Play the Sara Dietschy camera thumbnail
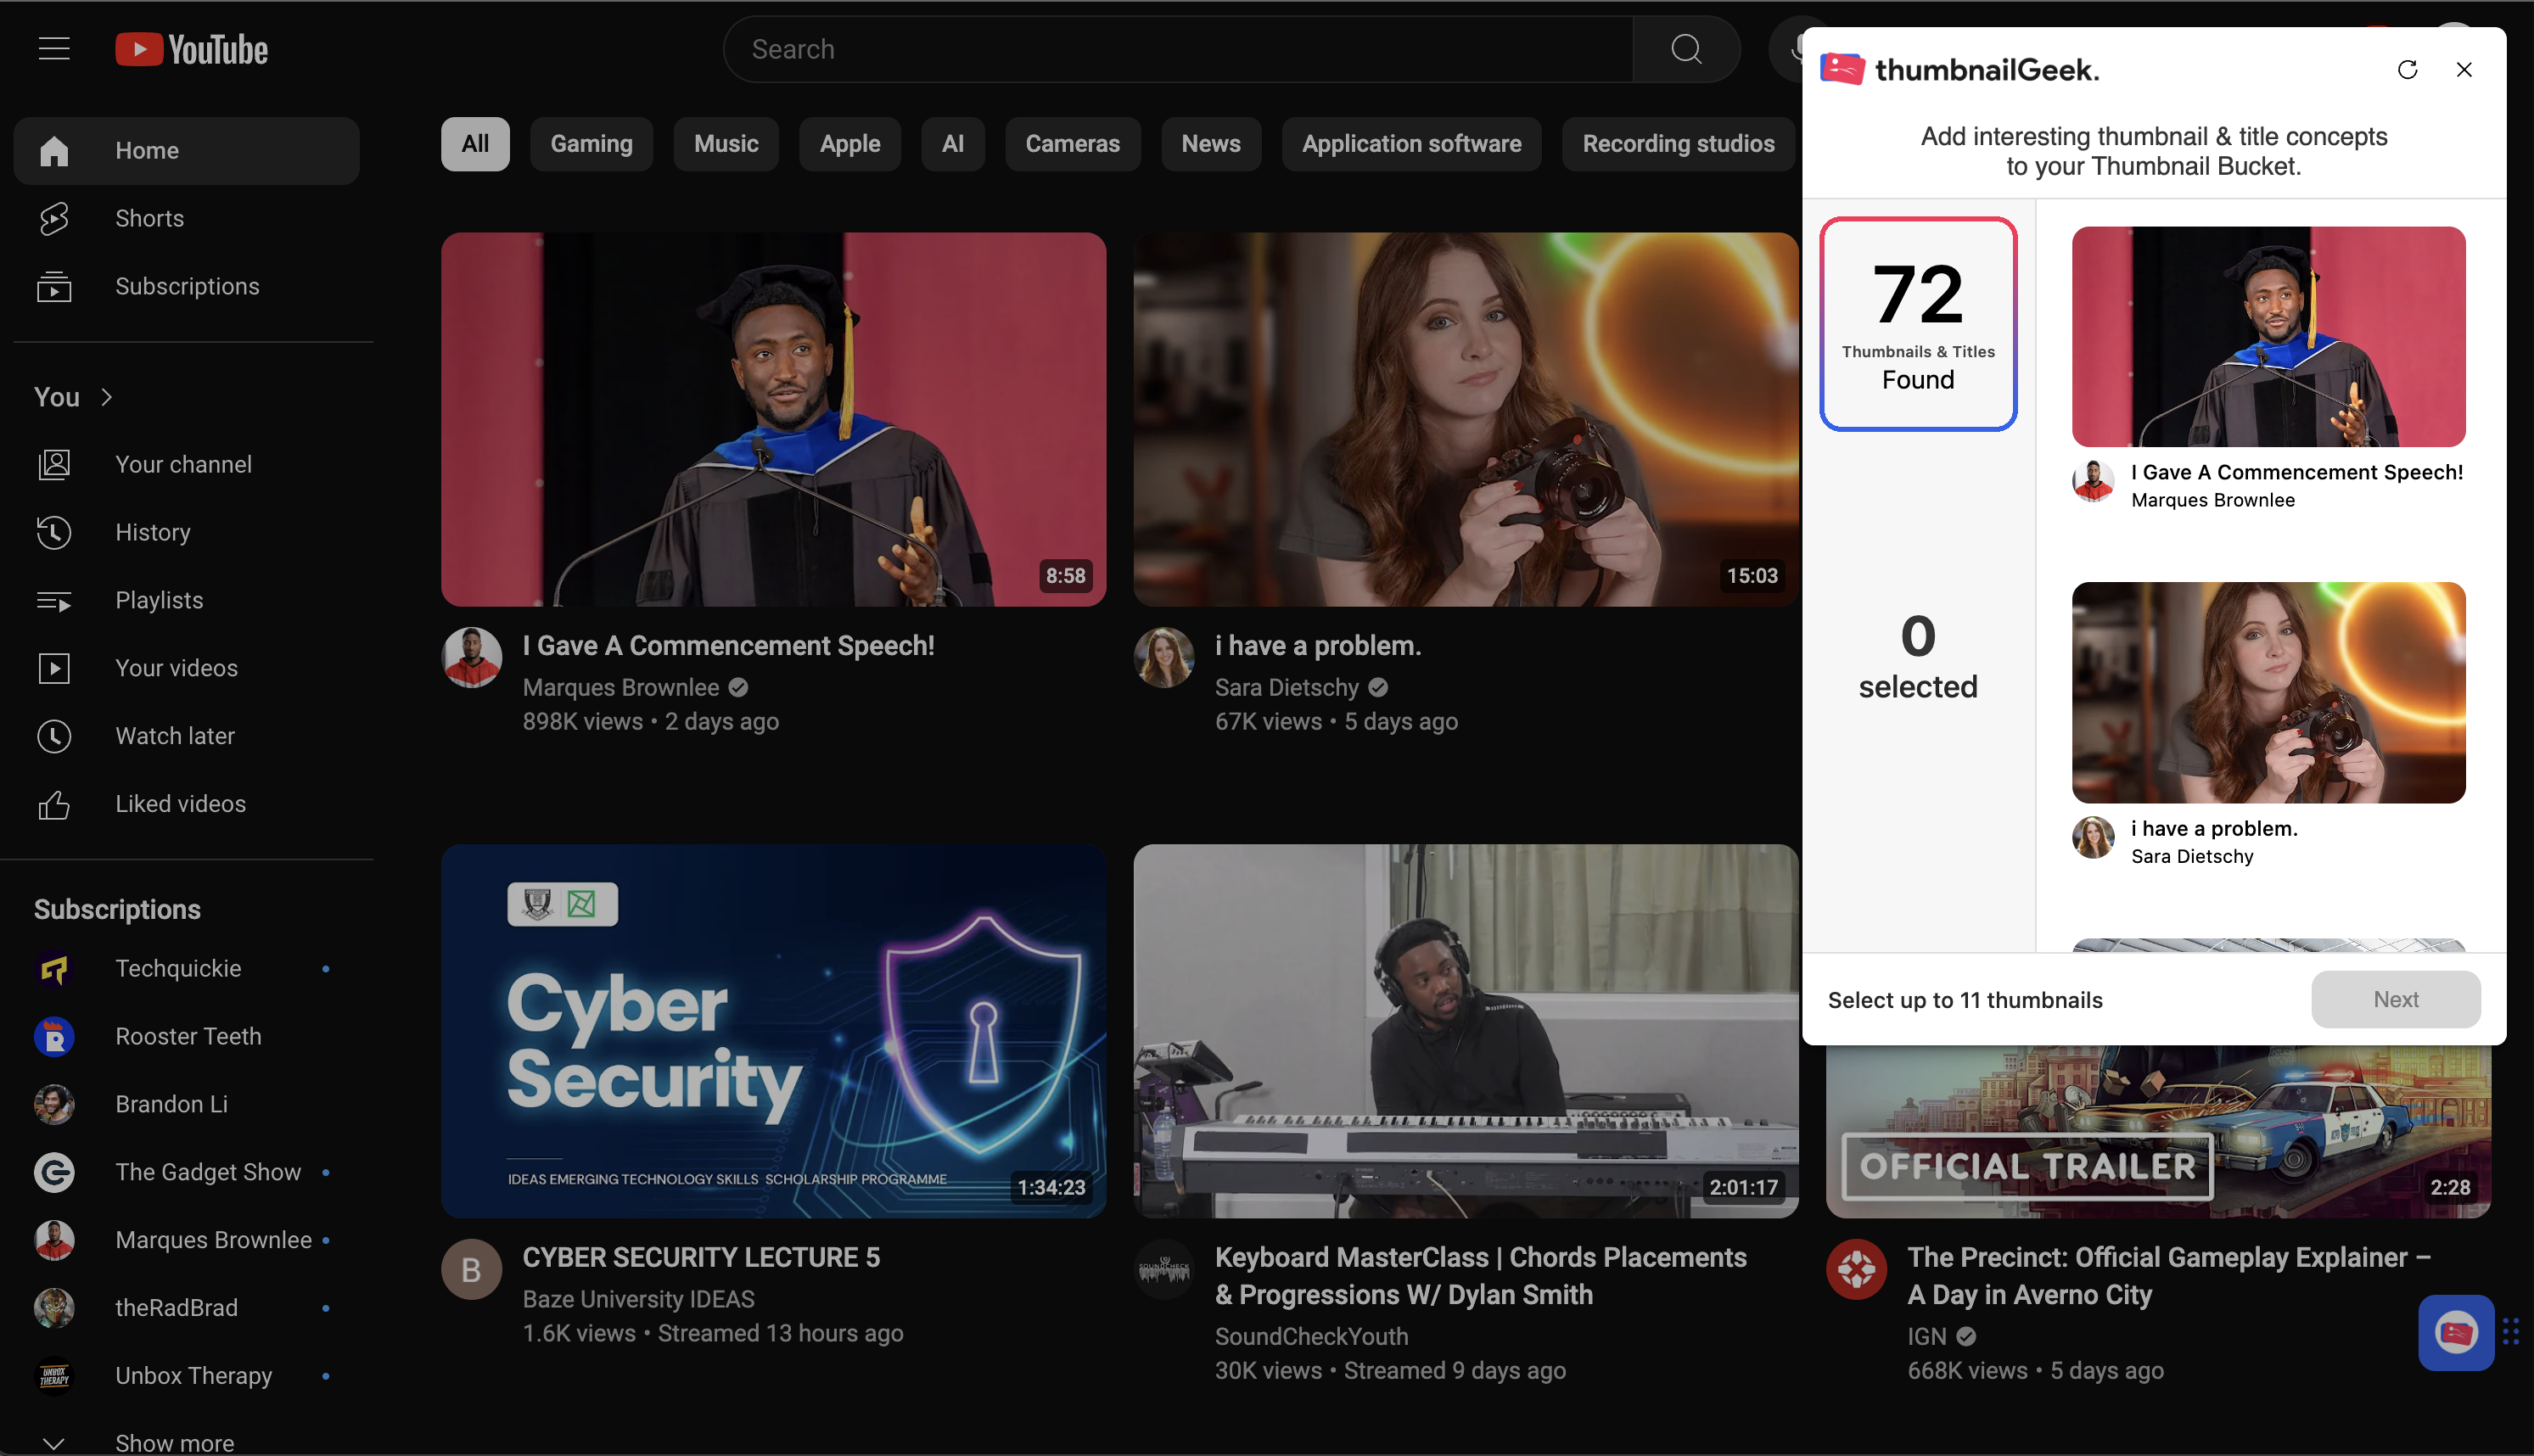Screen dimensions: 2534x1456 (1465, 419)
